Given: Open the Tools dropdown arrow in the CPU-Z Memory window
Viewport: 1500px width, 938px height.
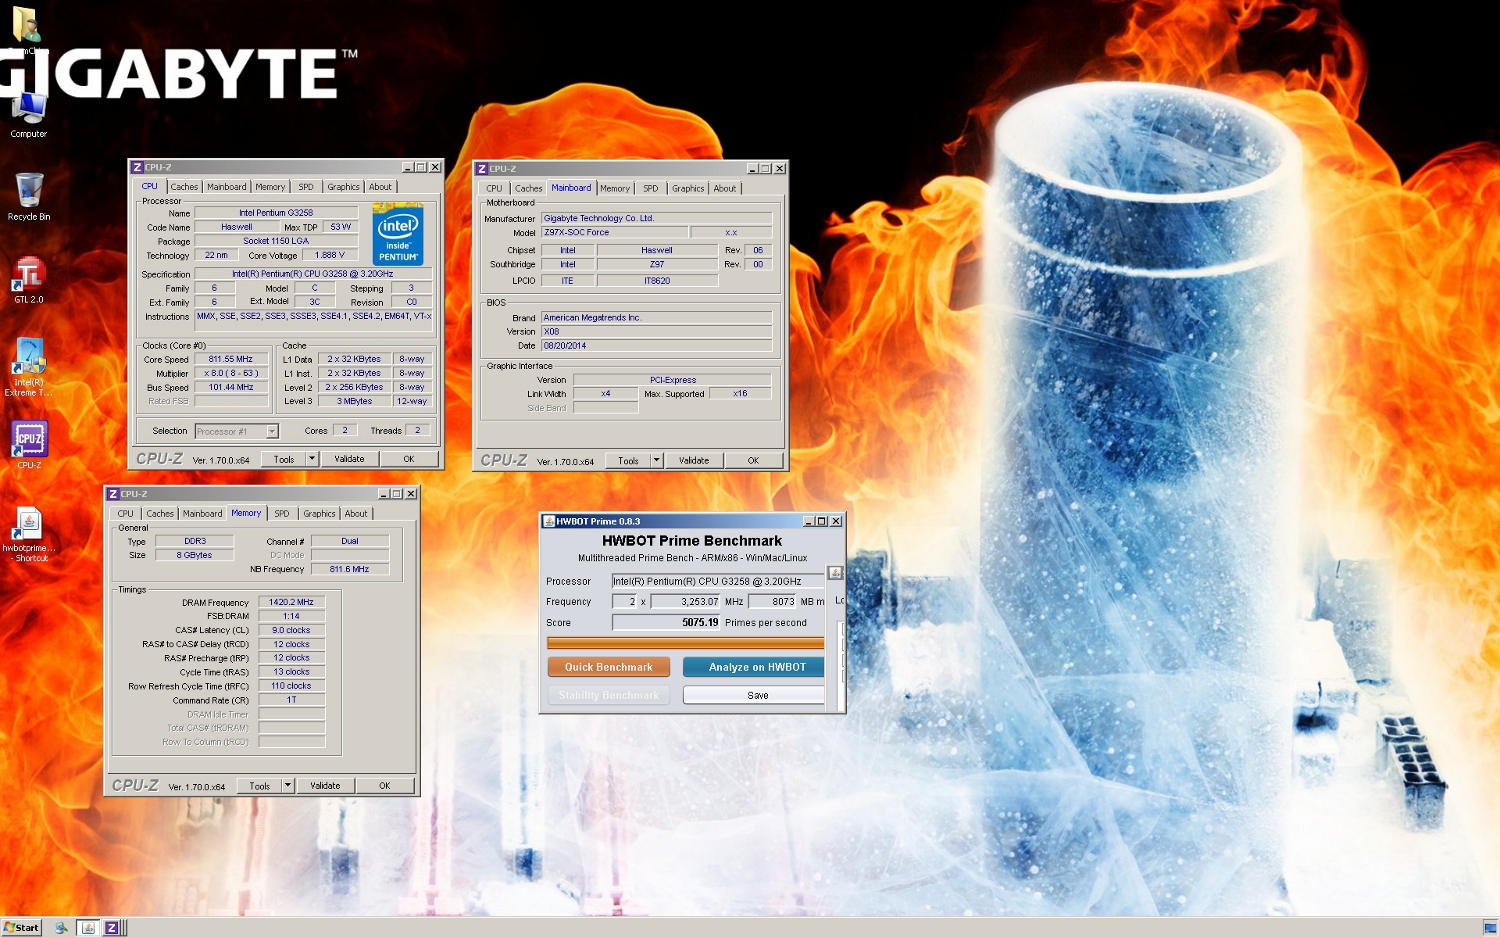Looking at the screenshot, I should click(288, 786).
